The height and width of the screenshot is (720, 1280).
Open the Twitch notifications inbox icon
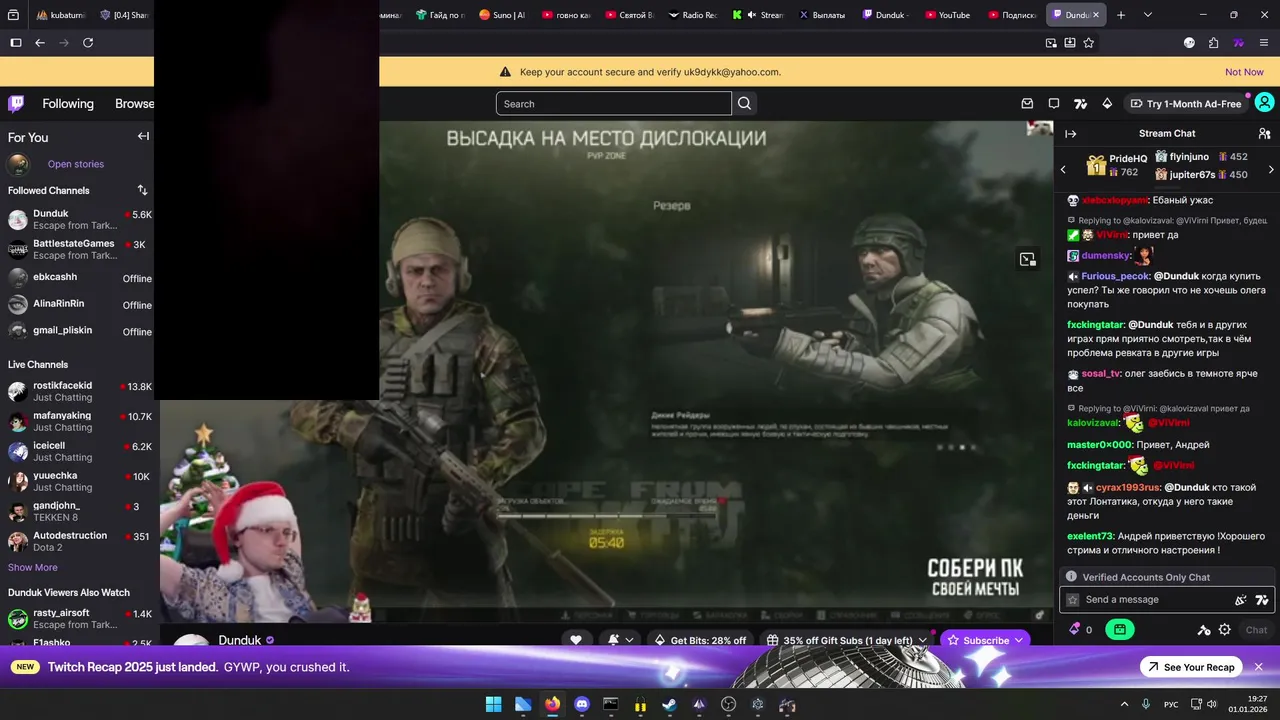coord(1027,103)
